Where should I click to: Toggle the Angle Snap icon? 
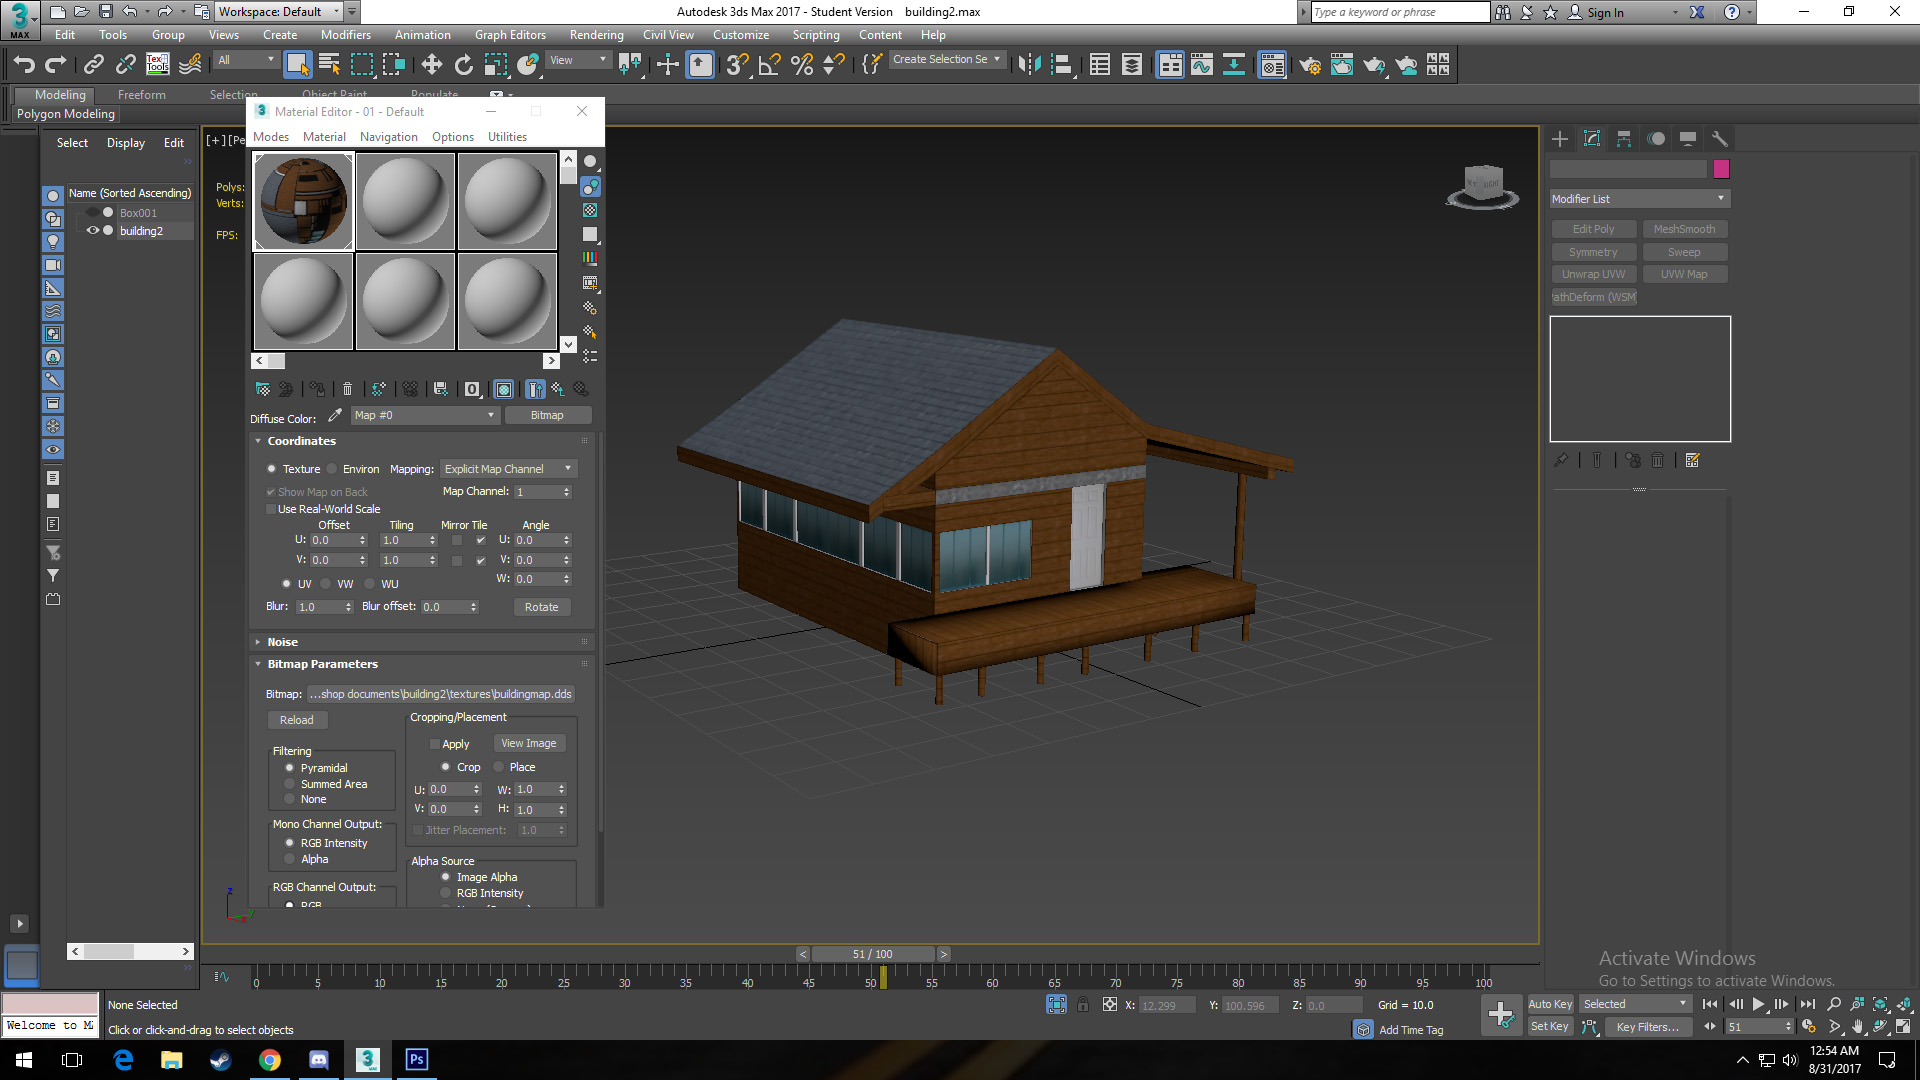(769, 65)
